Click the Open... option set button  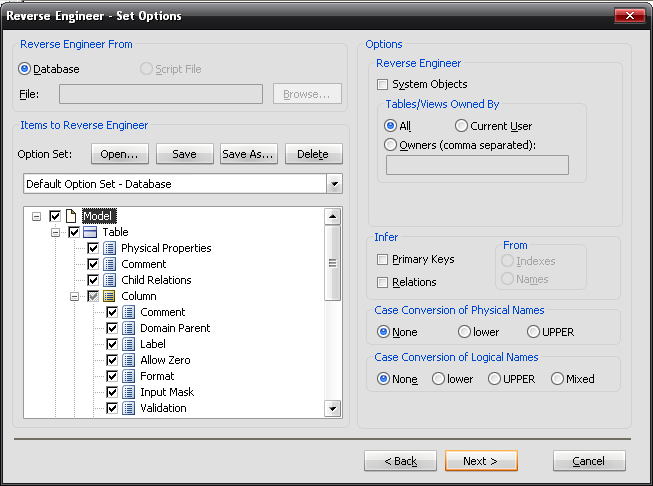[x=120, y=154]
